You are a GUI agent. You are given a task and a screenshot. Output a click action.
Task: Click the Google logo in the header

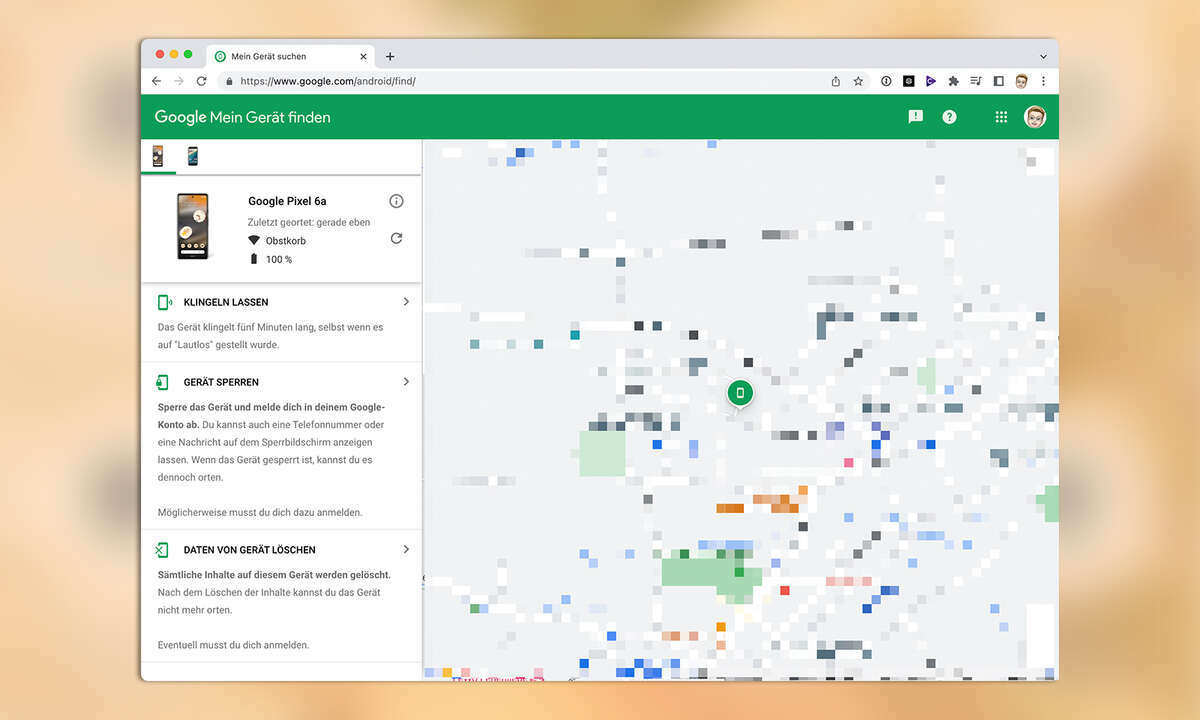click(180, 117)
